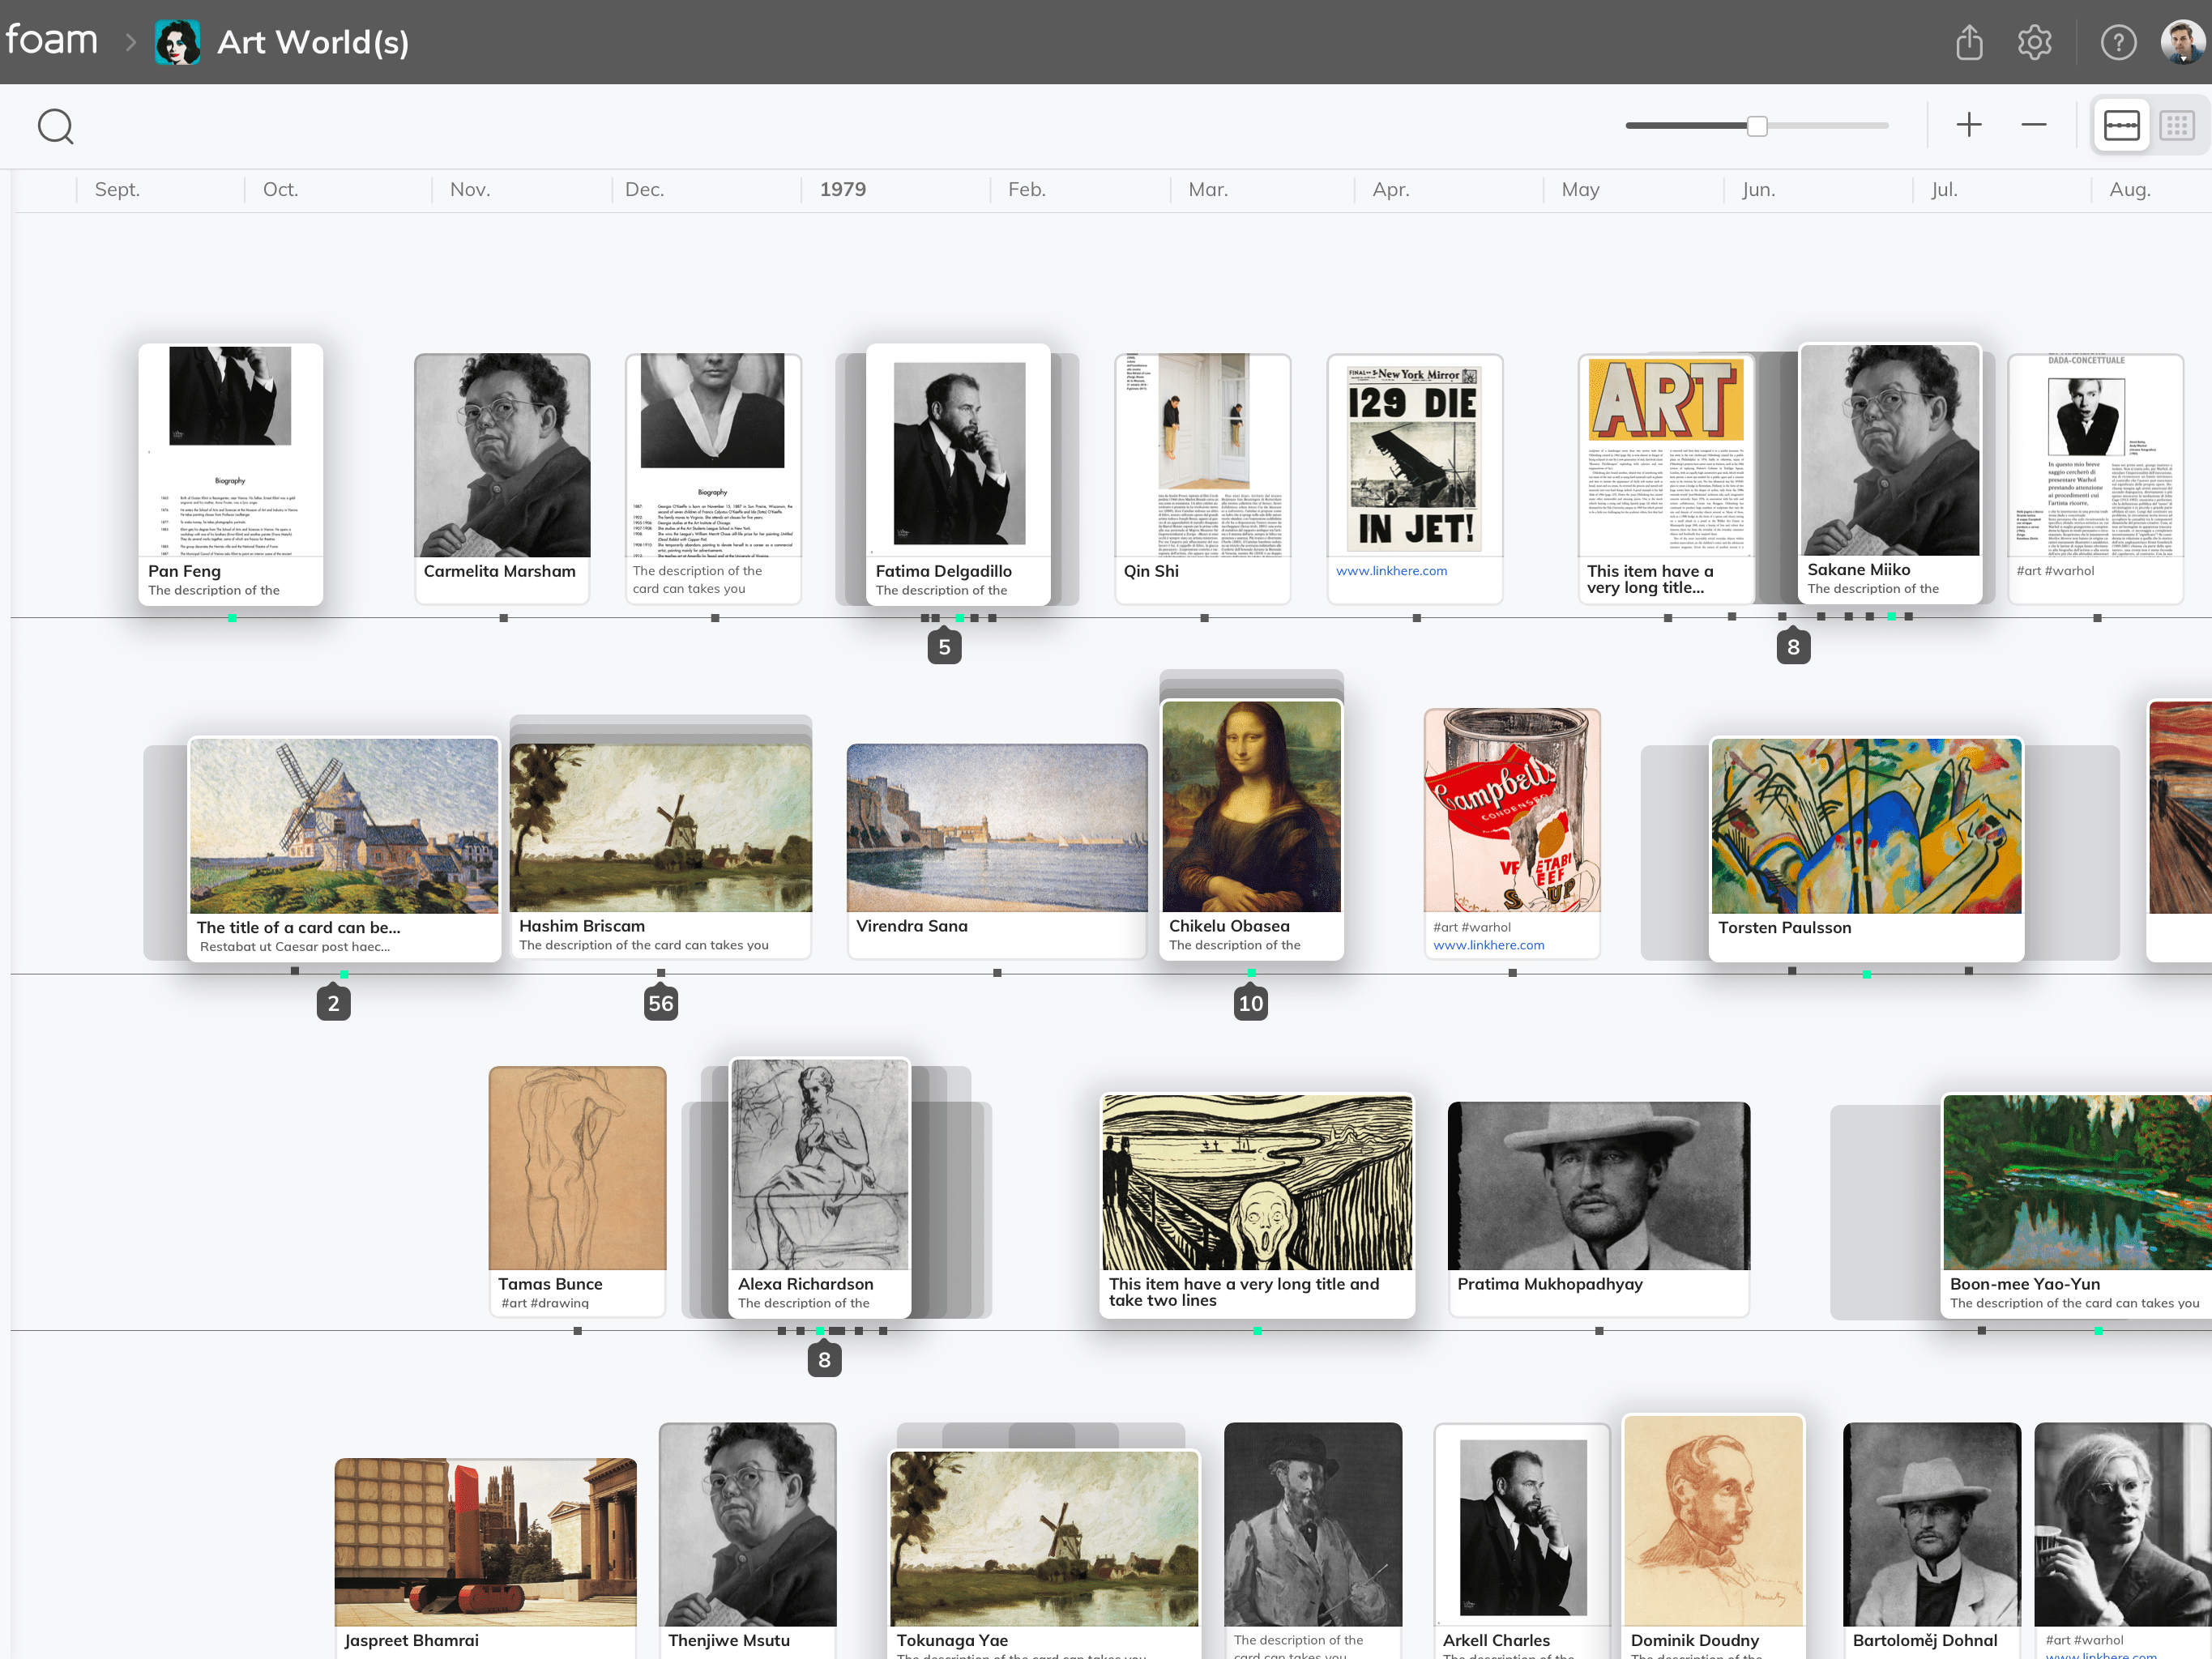Expand the stack of 2 cards badge
This screenshot has height=1659, width=2212.
click(333, 1003)
